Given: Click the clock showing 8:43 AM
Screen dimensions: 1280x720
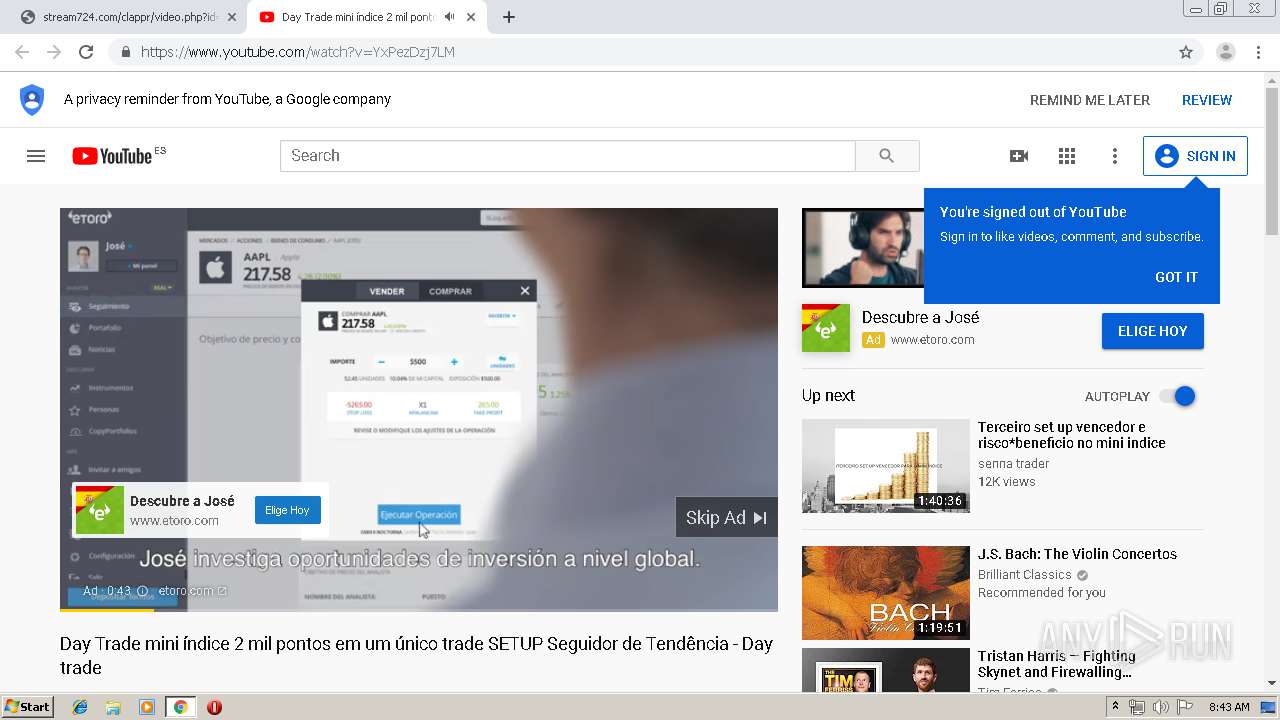Looking at the screenshot, I should click(x=1229, y=707).
